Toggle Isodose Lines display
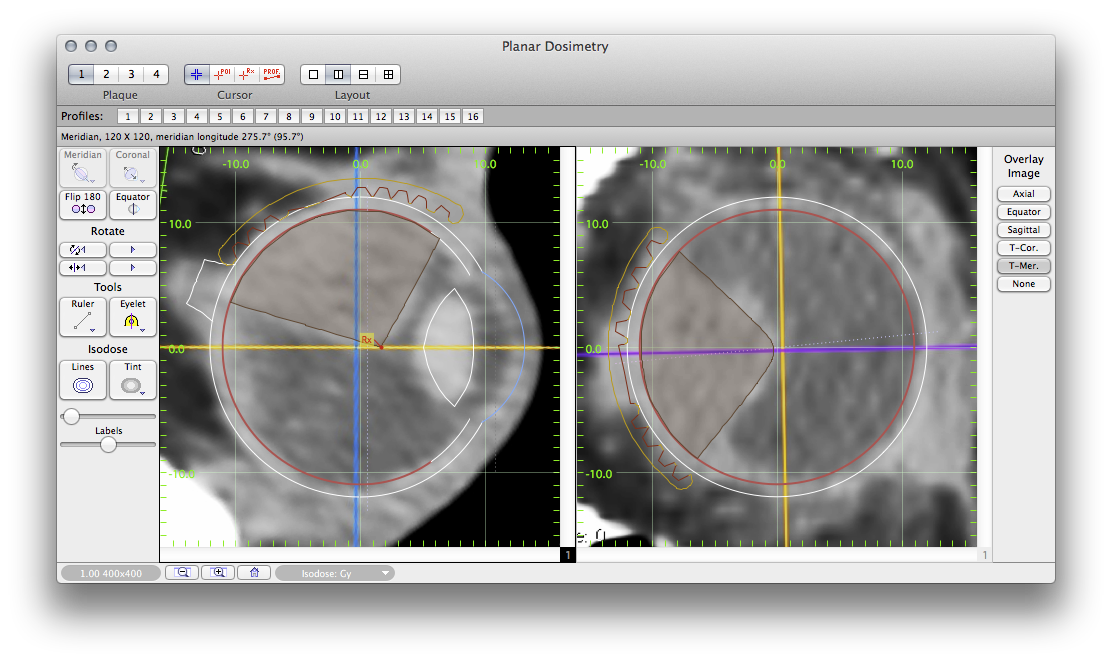Viewport: 1112px width, 662px height. (82, 380)
